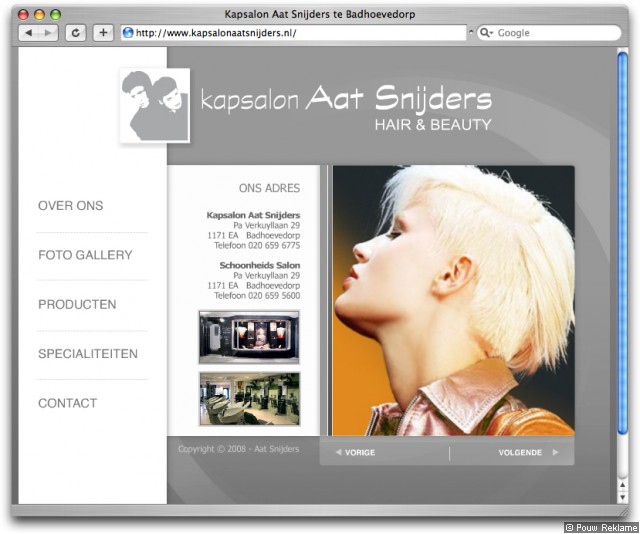Click the VOLGENDE next photo button
The width and height of the screenshot is (640, 534).
(528, 452)
